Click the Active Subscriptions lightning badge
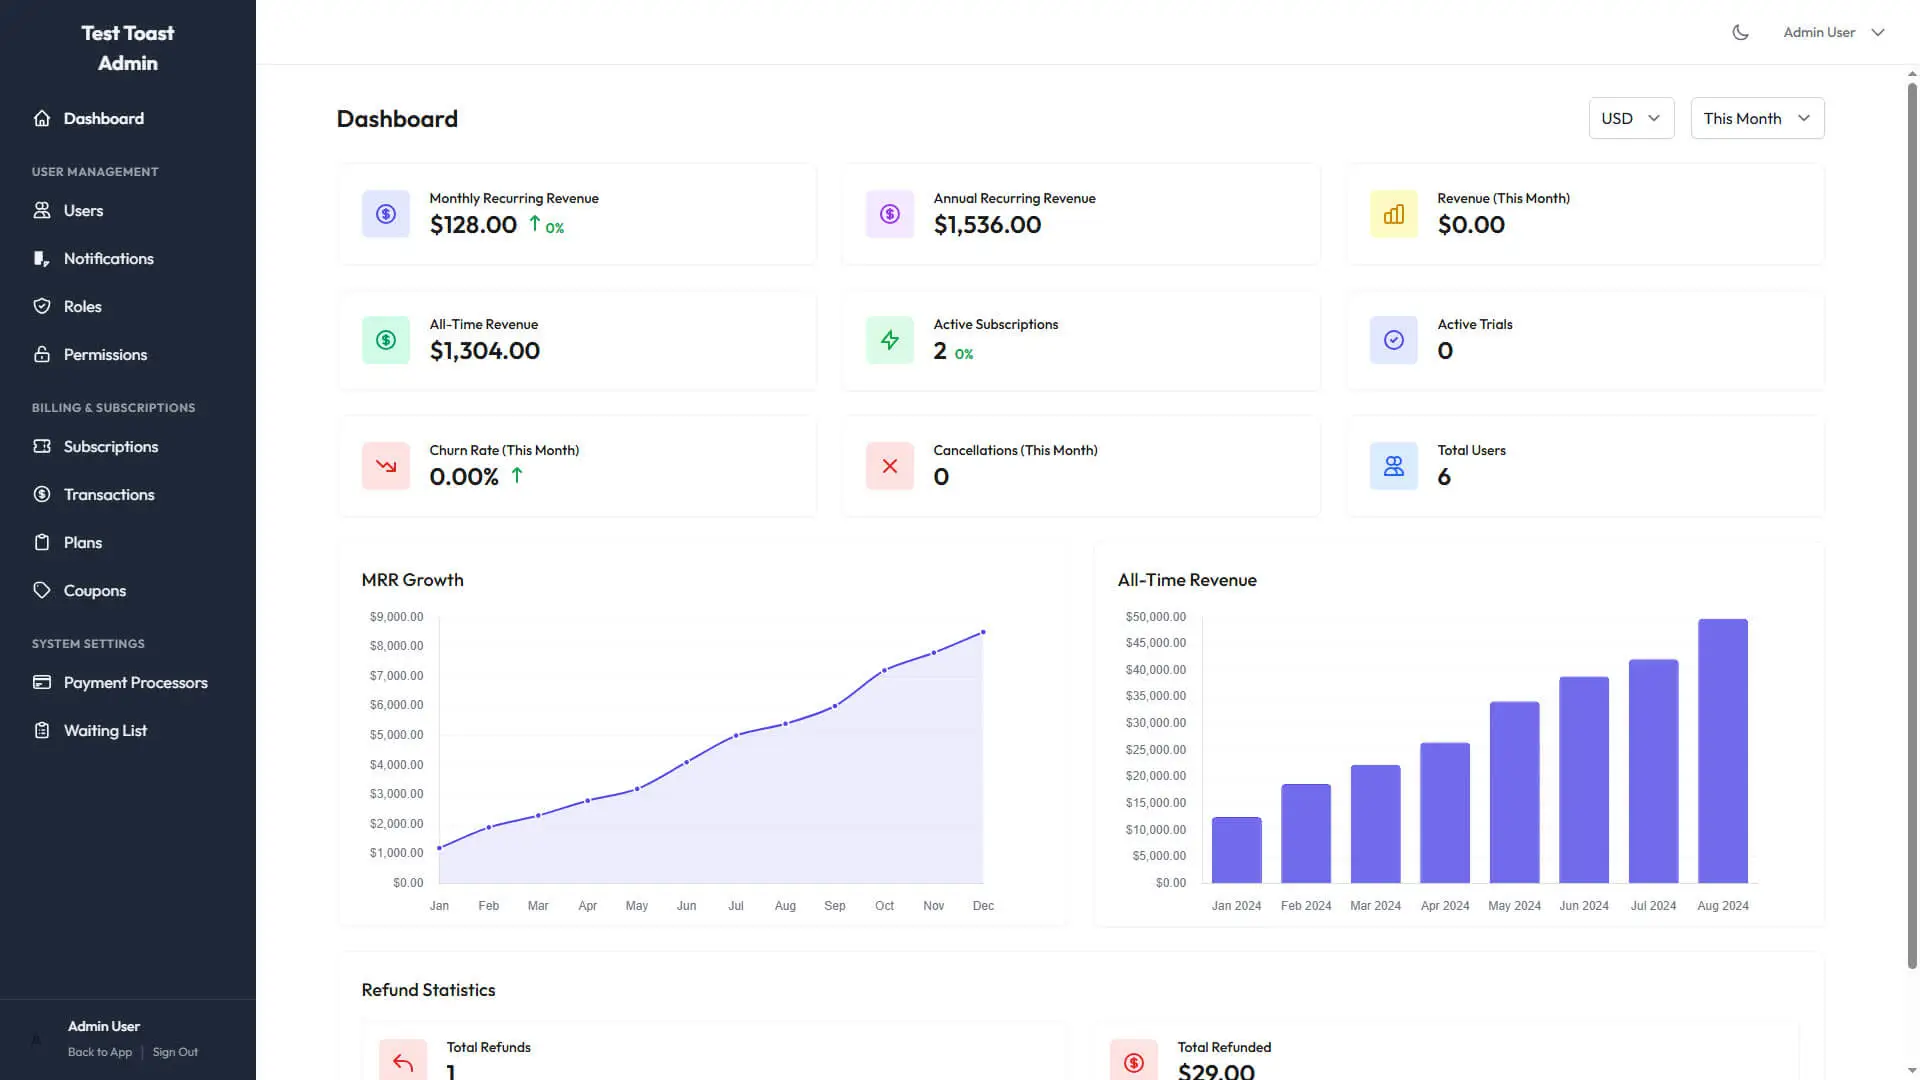This screenshot has width=1920, height=1080. coord(889,339)
